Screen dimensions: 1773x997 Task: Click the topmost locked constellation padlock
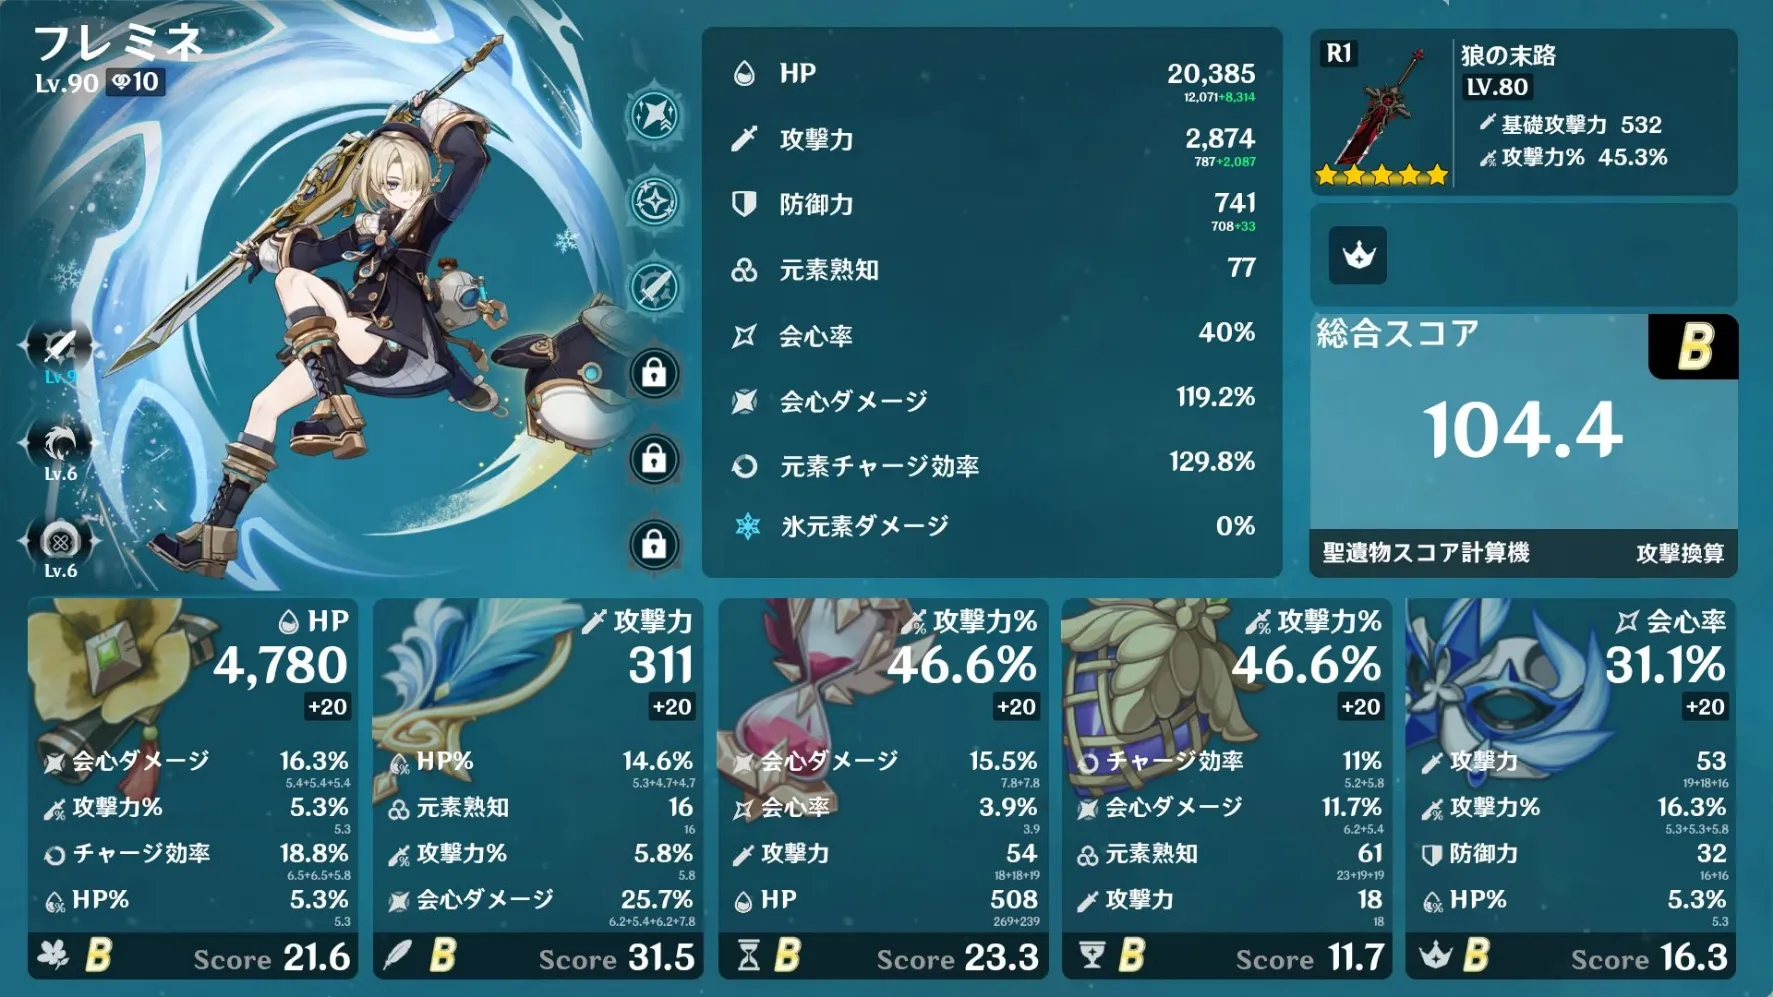[655, 373]
